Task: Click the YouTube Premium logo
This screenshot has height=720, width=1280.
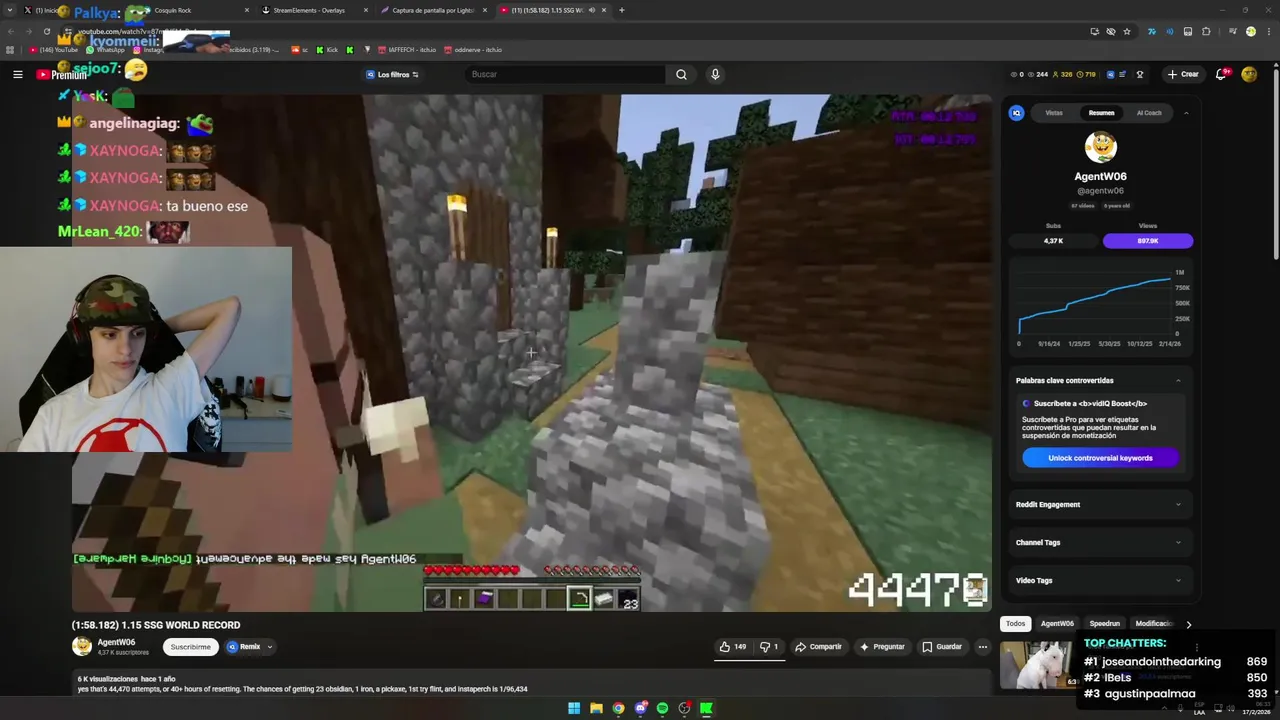Action: point(61,75)
